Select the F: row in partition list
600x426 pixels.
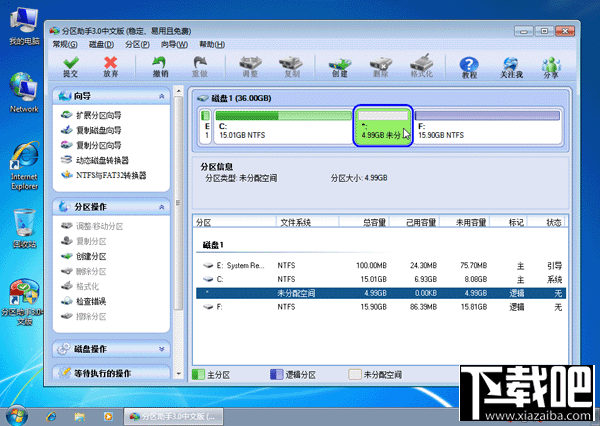point(220,309)
